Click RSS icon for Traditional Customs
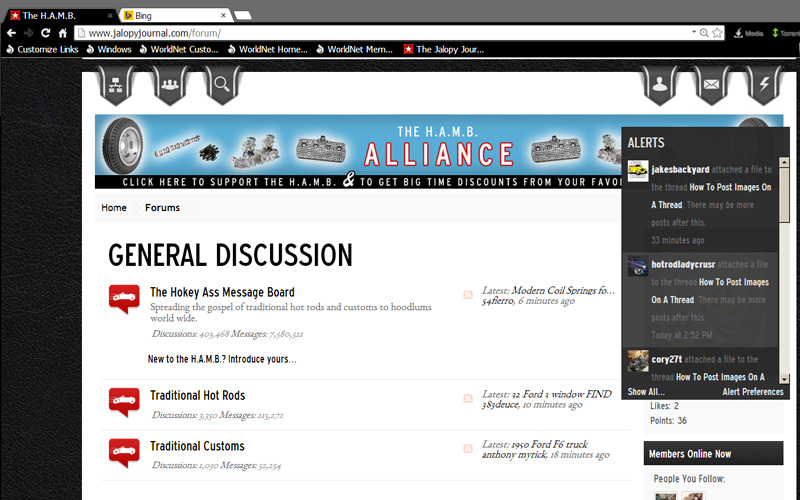The image size is (800, 500). pos(468,448)
